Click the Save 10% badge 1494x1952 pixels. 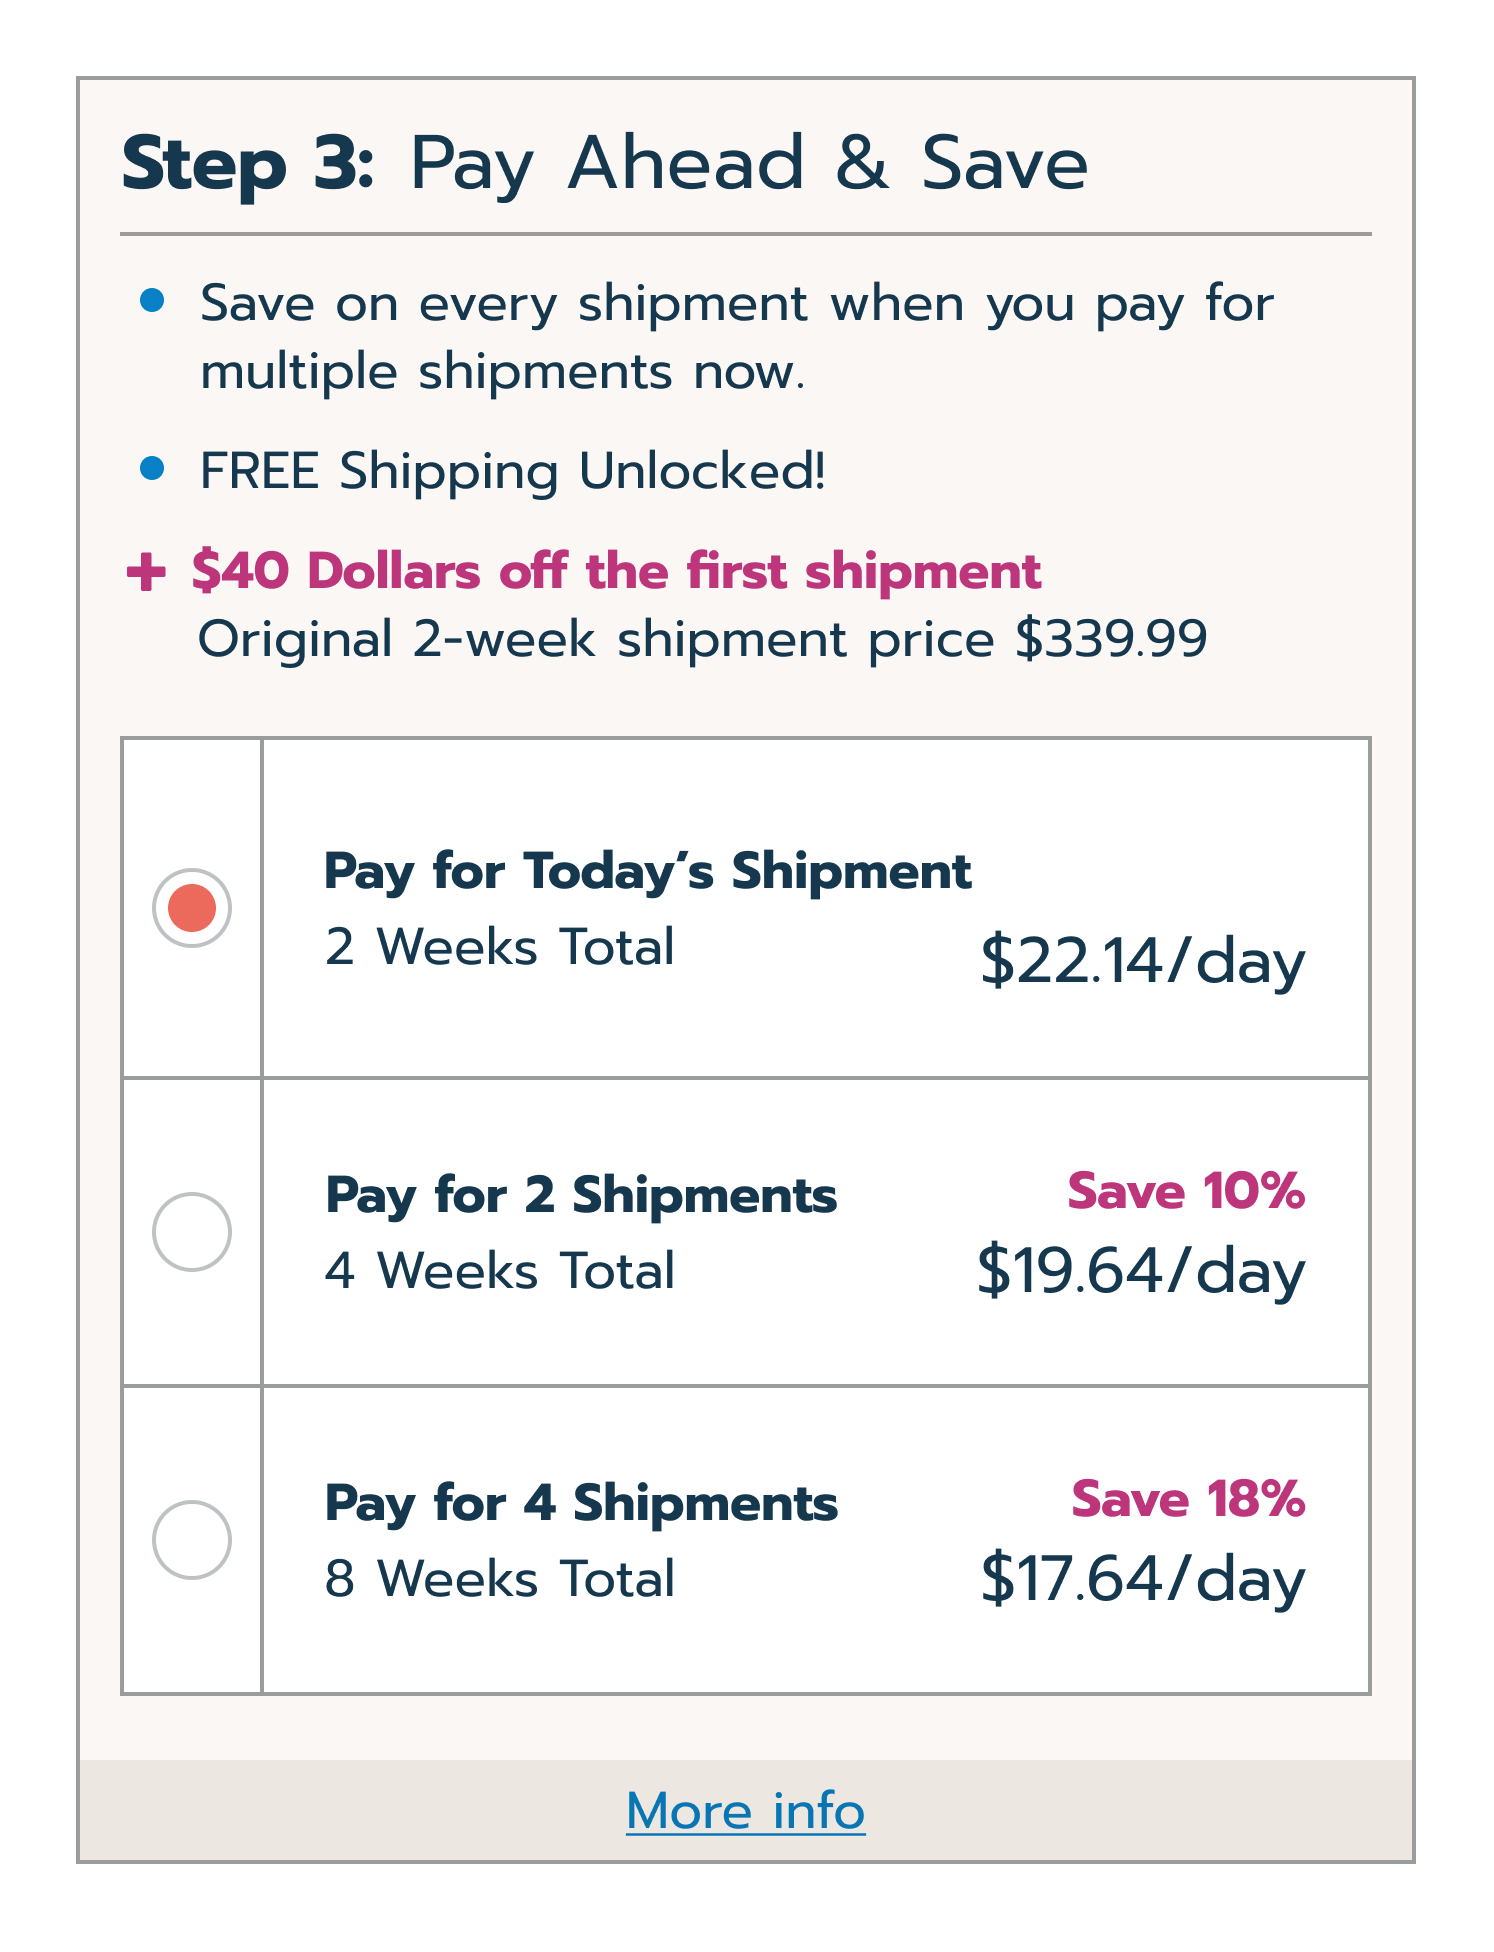[1186, 1191]
